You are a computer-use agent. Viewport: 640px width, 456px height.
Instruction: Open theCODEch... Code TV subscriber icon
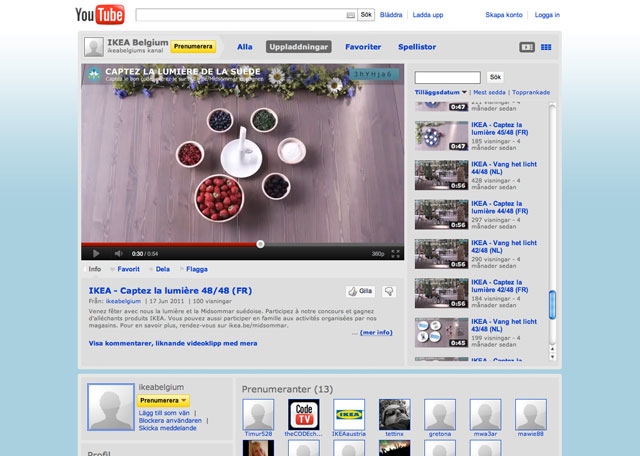click(304, 415)
